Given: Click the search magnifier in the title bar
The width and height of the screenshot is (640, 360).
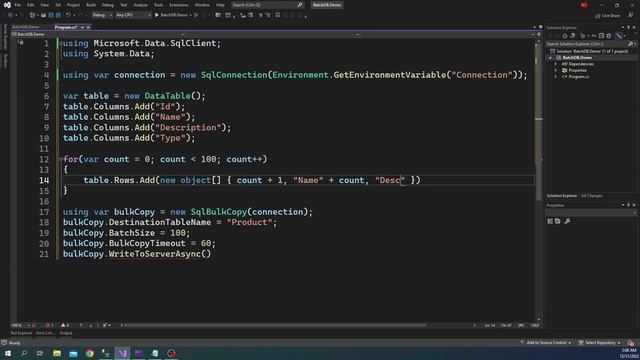Looking at the screenshot, I should pos(300,5).
